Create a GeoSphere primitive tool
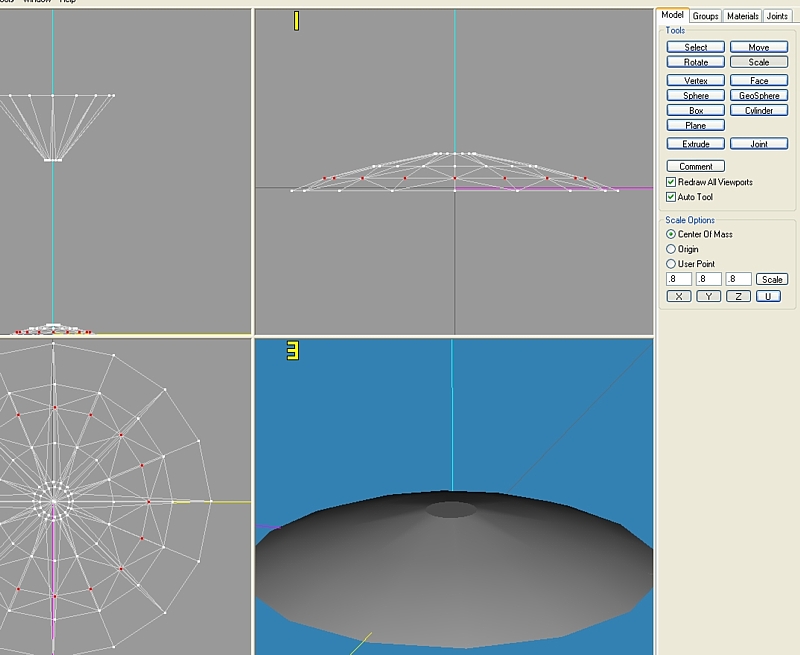This screenshot has height=655, width=800. click(759, 96)
